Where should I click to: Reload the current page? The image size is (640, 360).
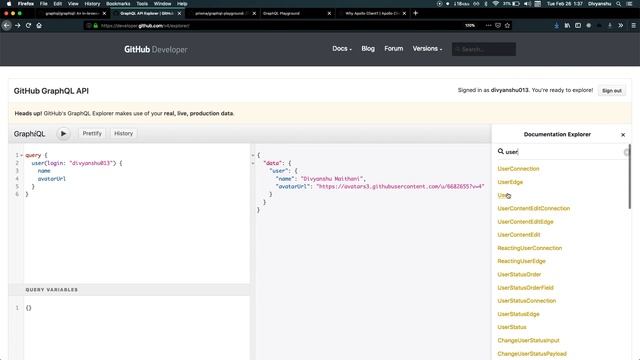(x=28, y=25)
